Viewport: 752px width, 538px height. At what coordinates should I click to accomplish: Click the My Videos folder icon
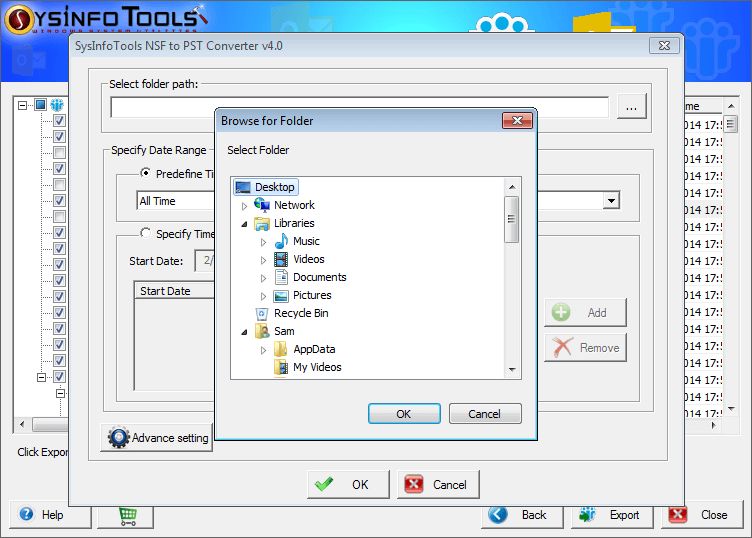click(x=281, y=367)
